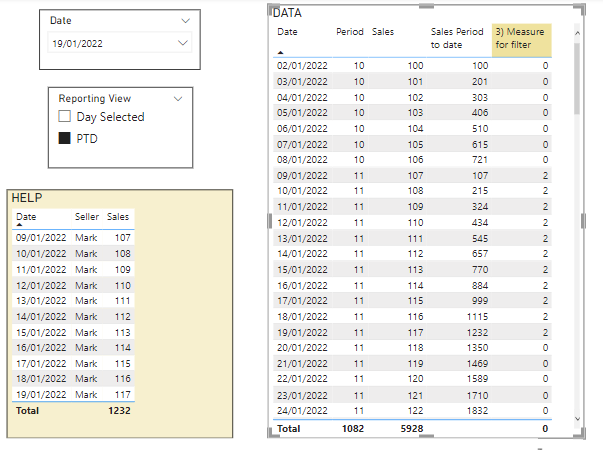The height and width of the screenshot is (450, 603).
Task: Select 24/01/2022 date in DATA table
Action: point(302,410)
